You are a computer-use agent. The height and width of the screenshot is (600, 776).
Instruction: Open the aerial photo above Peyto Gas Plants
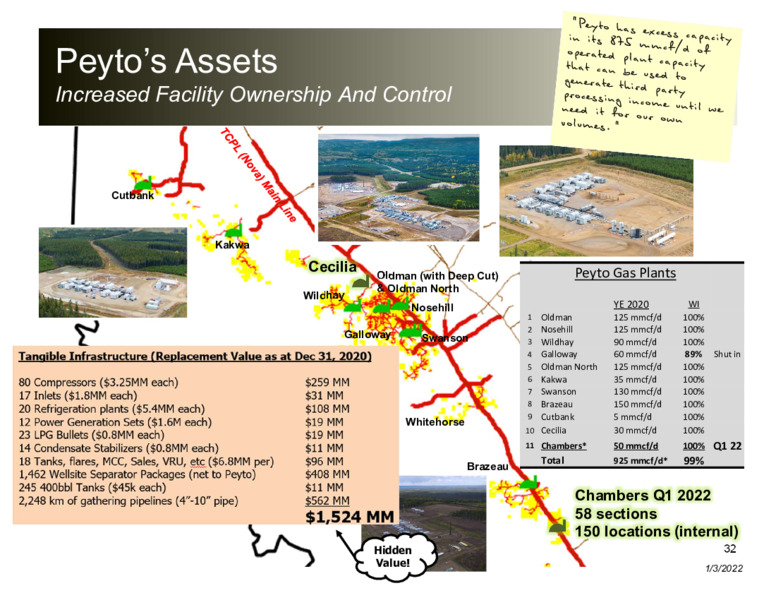click(596, 200)
